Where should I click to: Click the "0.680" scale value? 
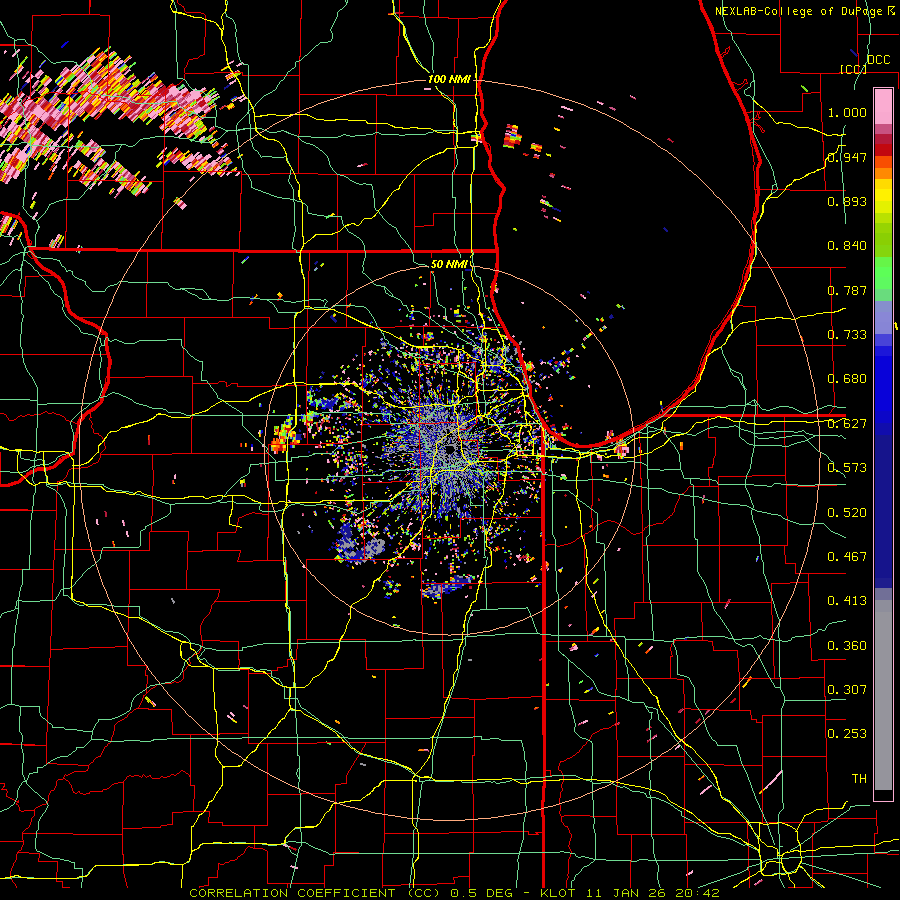847,379
